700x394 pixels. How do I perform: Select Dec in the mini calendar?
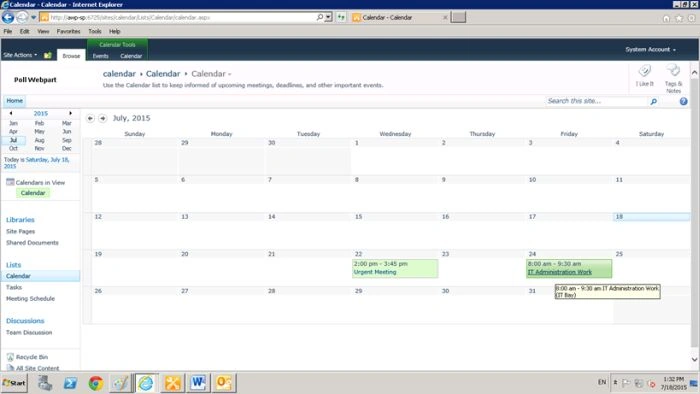pos(67,148)
